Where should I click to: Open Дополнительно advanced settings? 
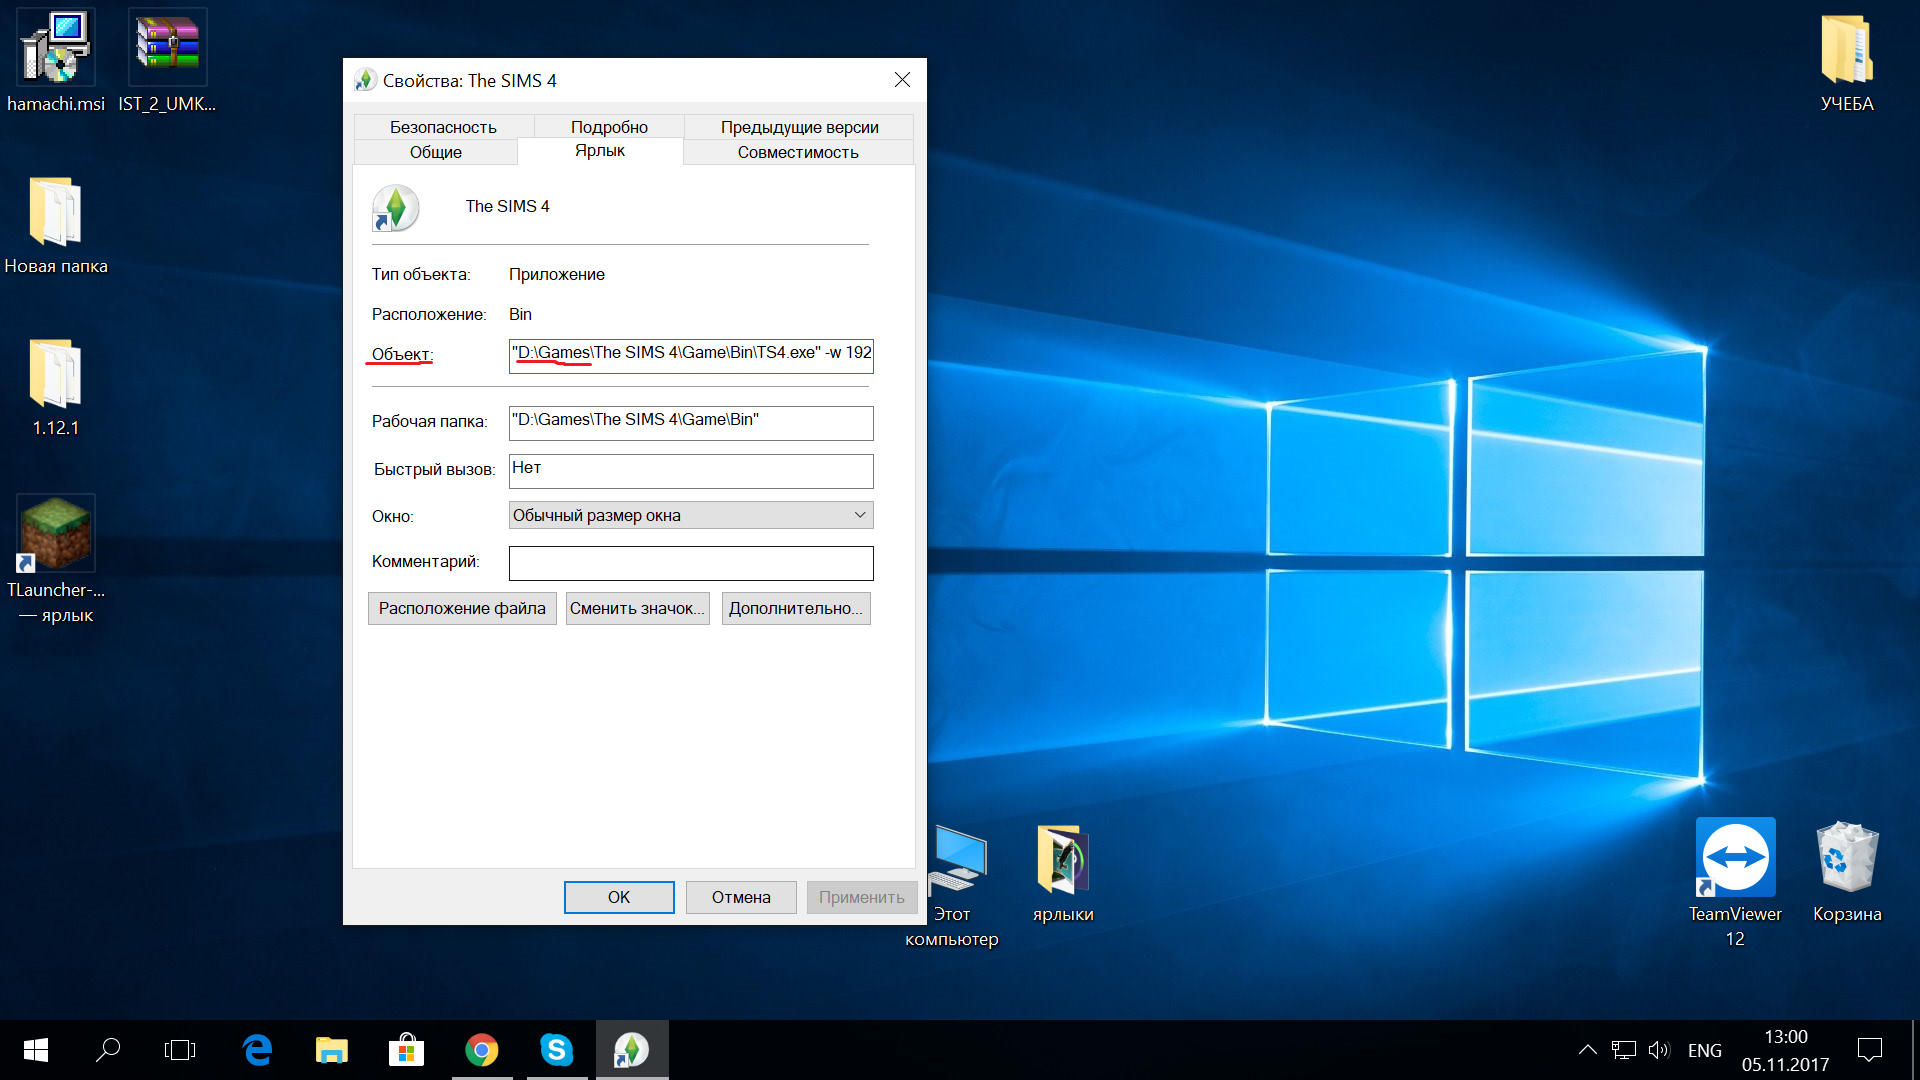pyautogui.click(x=796, y=608)
